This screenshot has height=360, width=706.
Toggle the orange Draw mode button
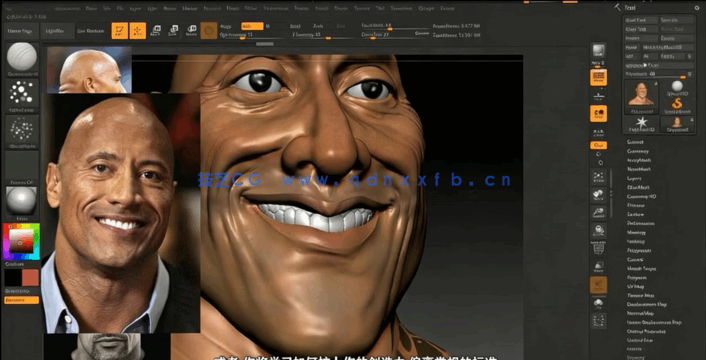[x=138, y=30]
